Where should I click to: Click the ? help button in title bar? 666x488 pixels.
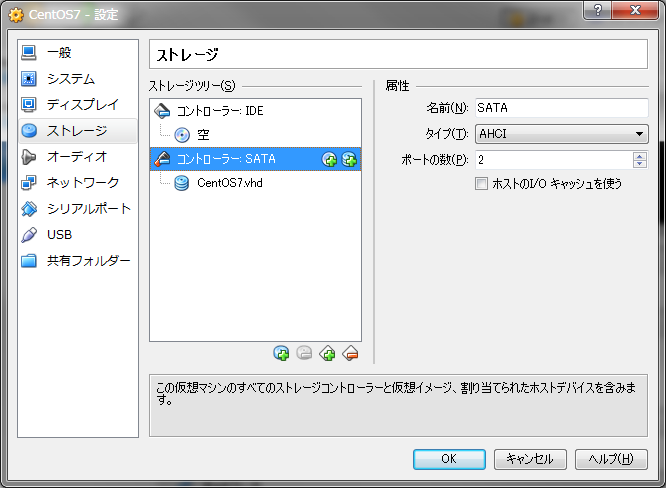(x=598, y=10)
